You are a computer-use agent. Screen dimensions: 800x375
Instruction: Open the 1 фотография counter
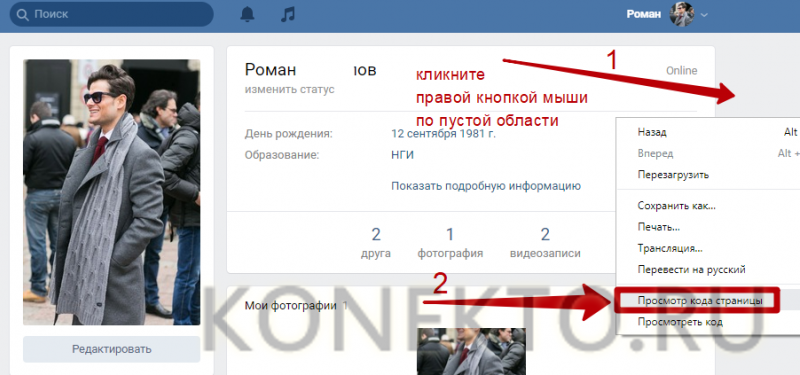click(x=450, y=243)
